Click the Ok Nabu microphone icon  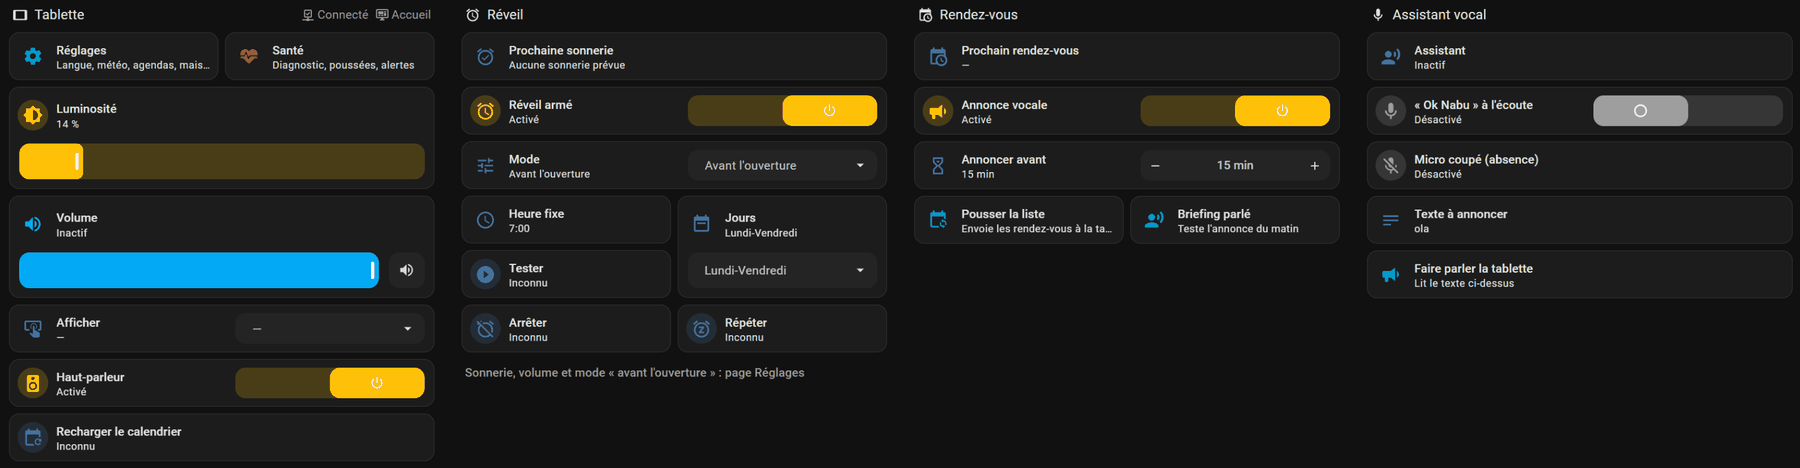(x=1390, y=111)
